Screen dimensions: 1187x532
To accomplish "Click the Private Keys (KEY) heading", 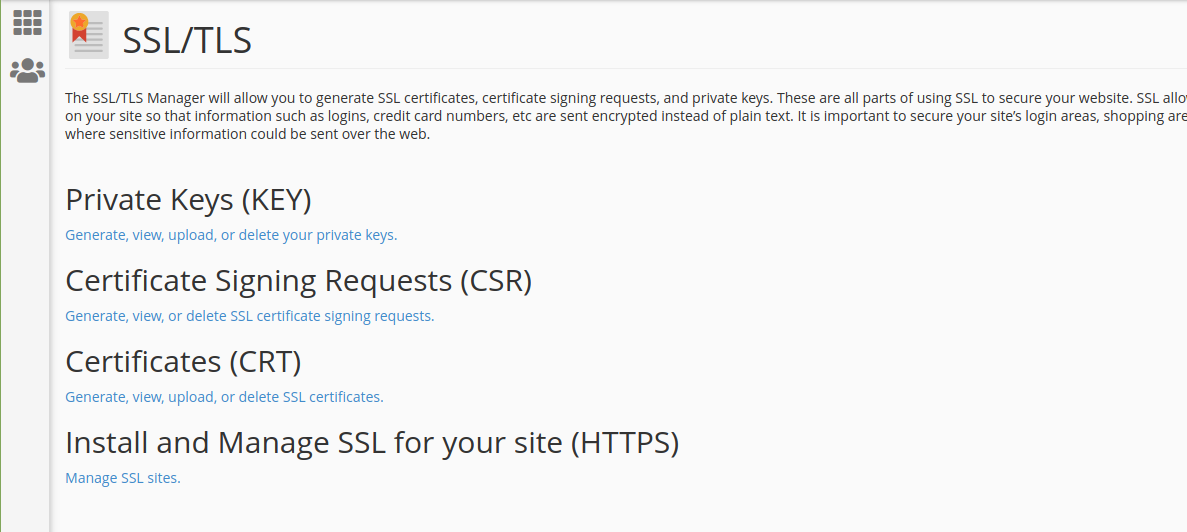I will [x=188, y=200].
